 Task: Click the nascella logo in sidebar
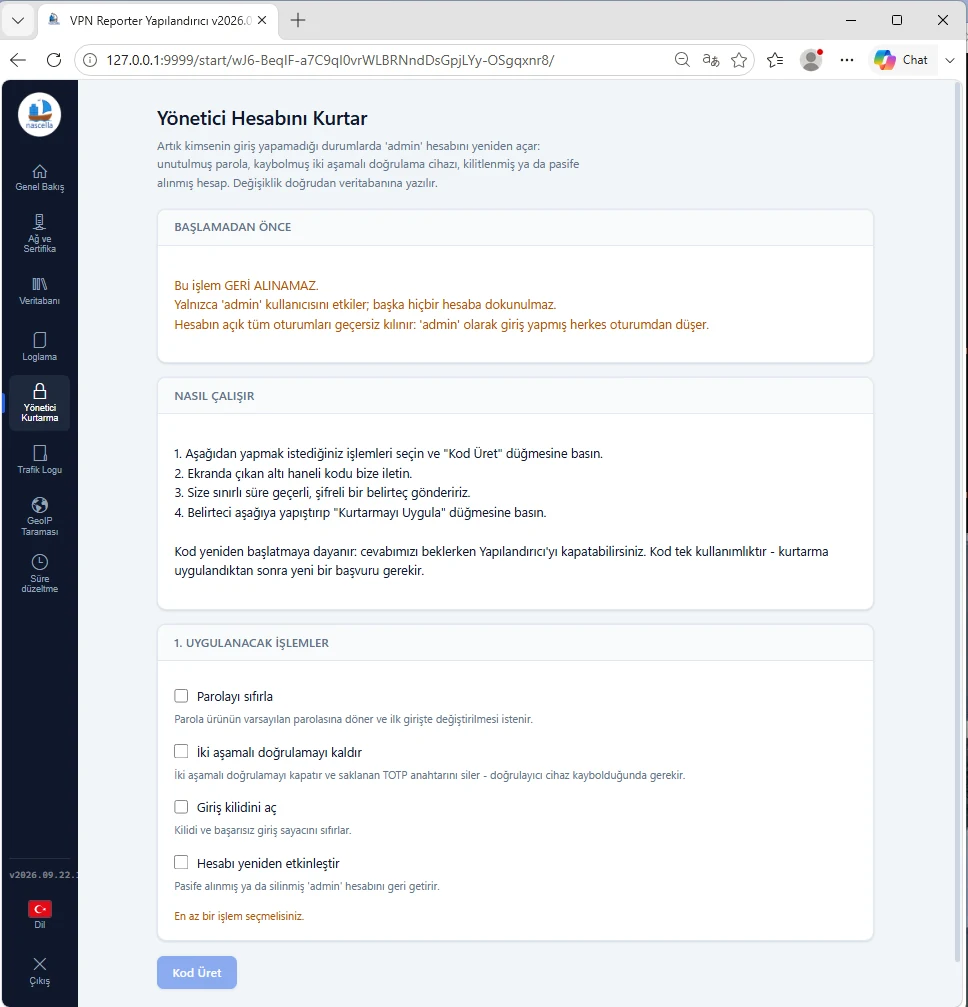(x=39, y=114)
